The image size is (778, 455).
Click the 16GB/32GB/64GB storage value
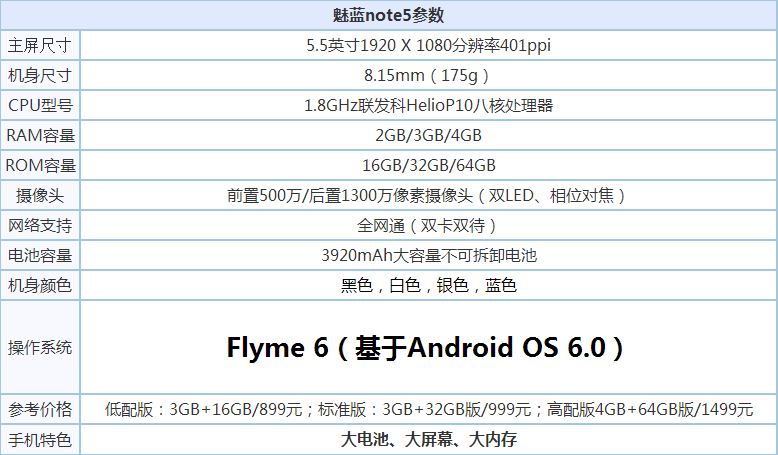[x=429, y=165]
